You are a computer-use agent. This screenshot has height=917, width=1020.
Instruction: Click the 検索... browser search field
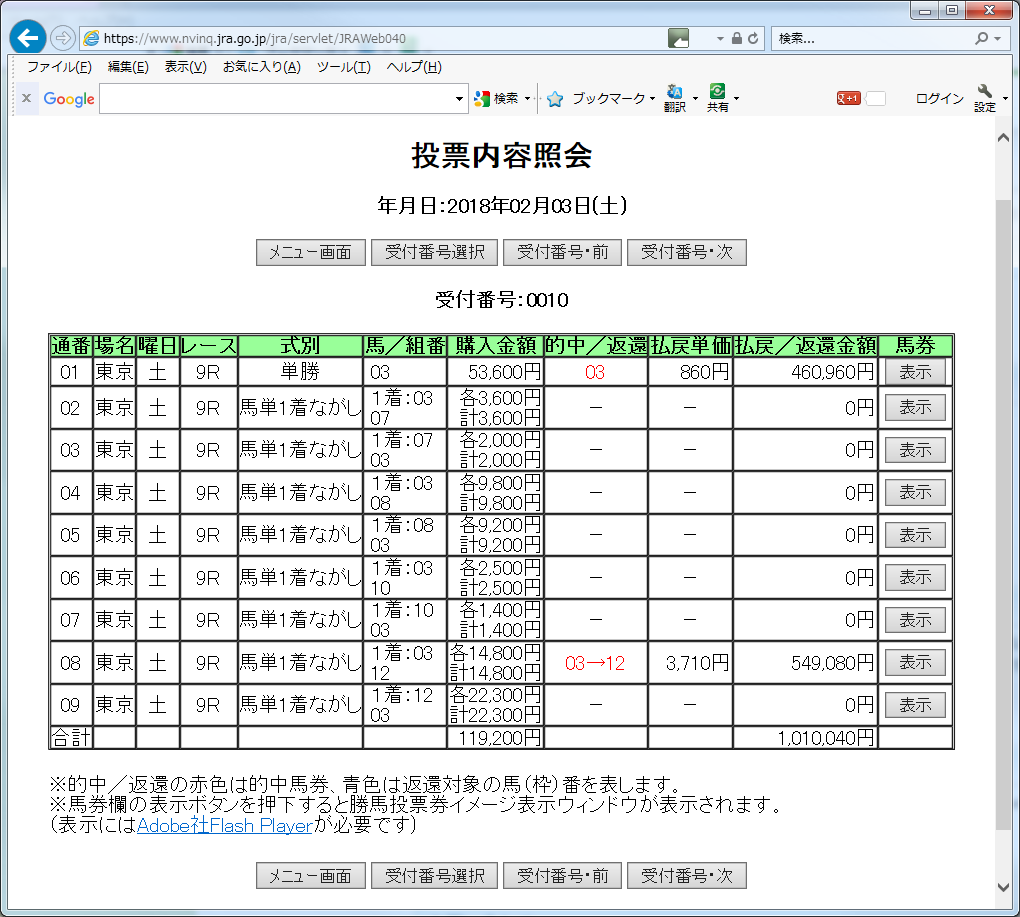[x=872, y=38]
